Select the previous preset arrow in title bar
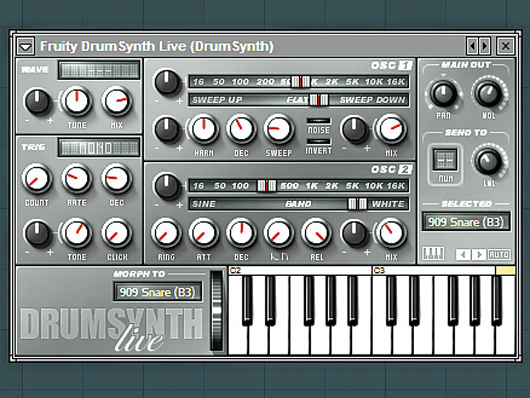The image size is (530, 398). tap(472, 46)
